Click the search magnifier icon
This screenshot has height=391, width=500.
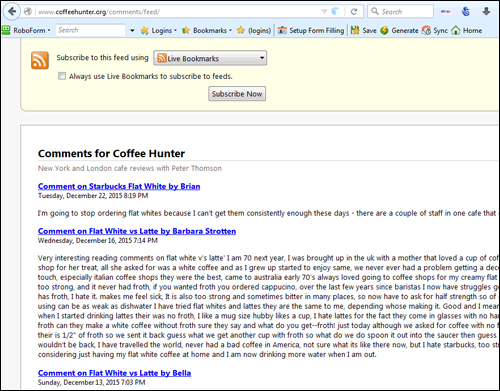(x=375, y=11)
